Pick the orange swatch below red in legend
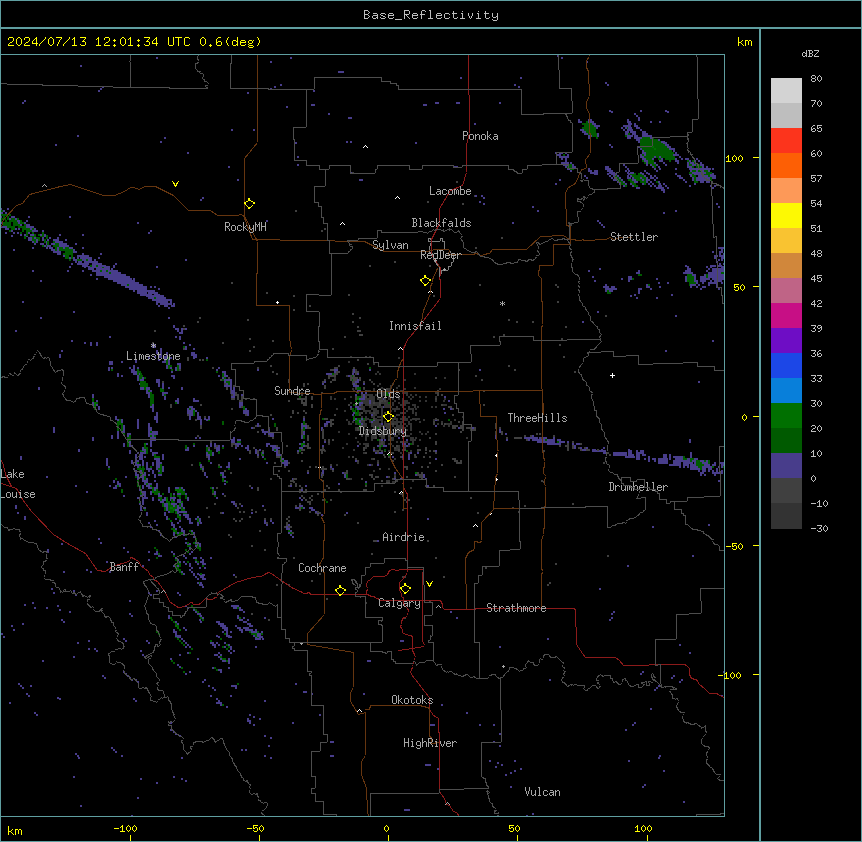Screen dimensions: 862x842 (786, 165)
